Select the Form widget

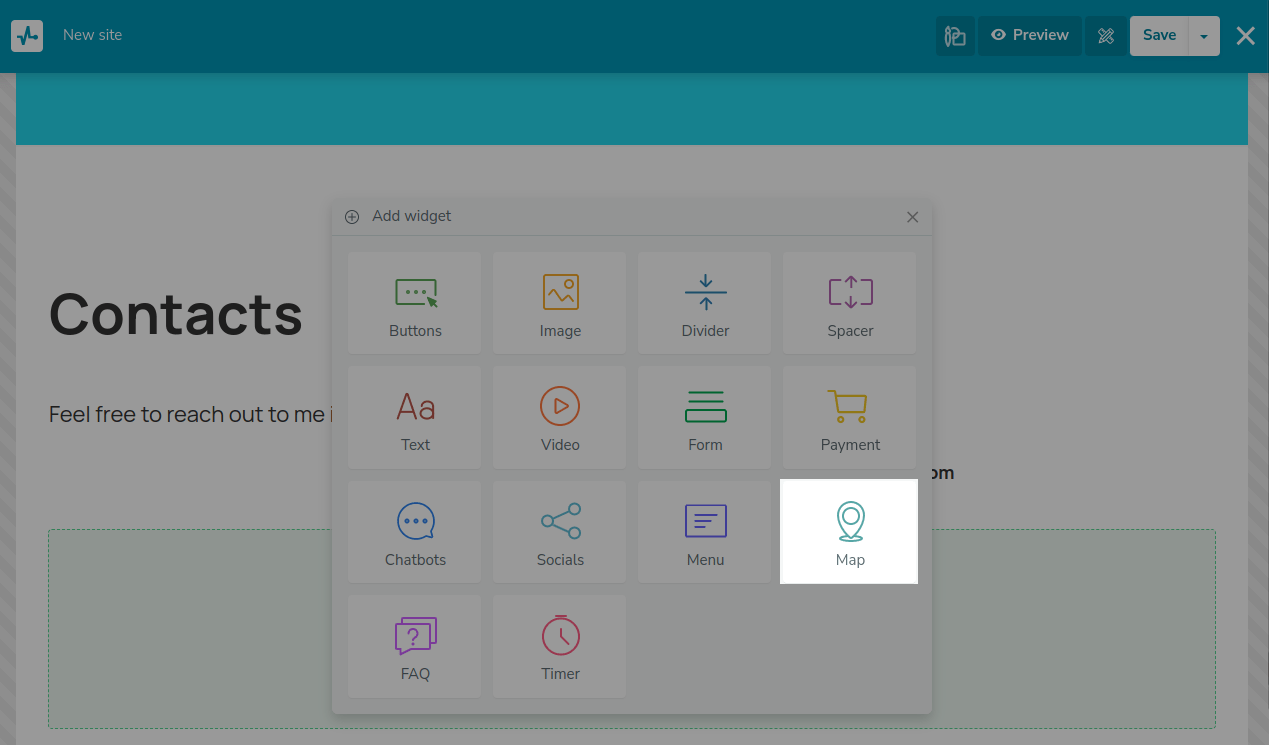coord(705,418)
